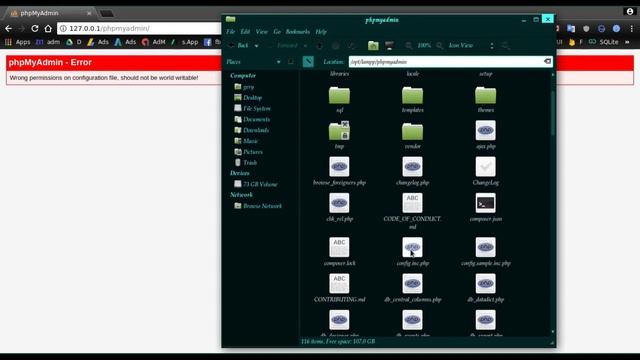The width and height of the screenshot is (640, 360).
Task: Open the View menu
Action: click(x=262, y=31)
